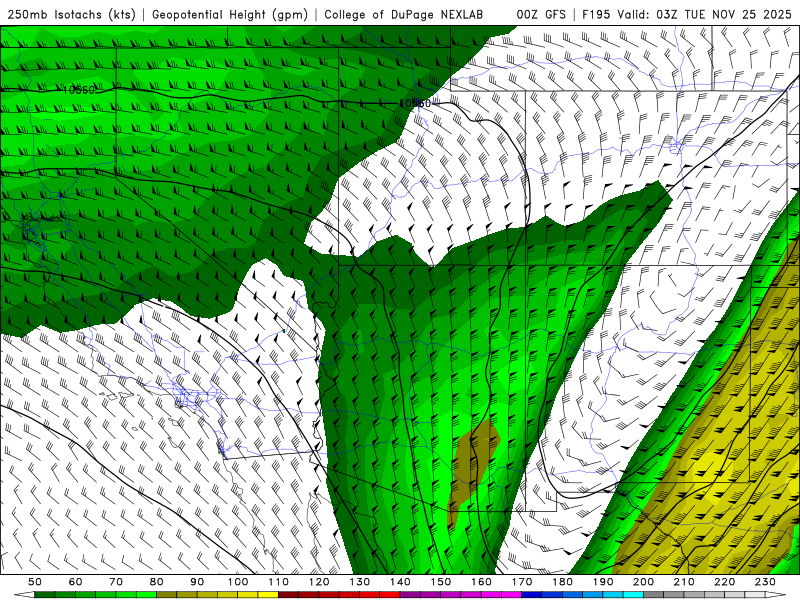
Task: Click the 110 value on the color scale
Action: pos(279,582)
